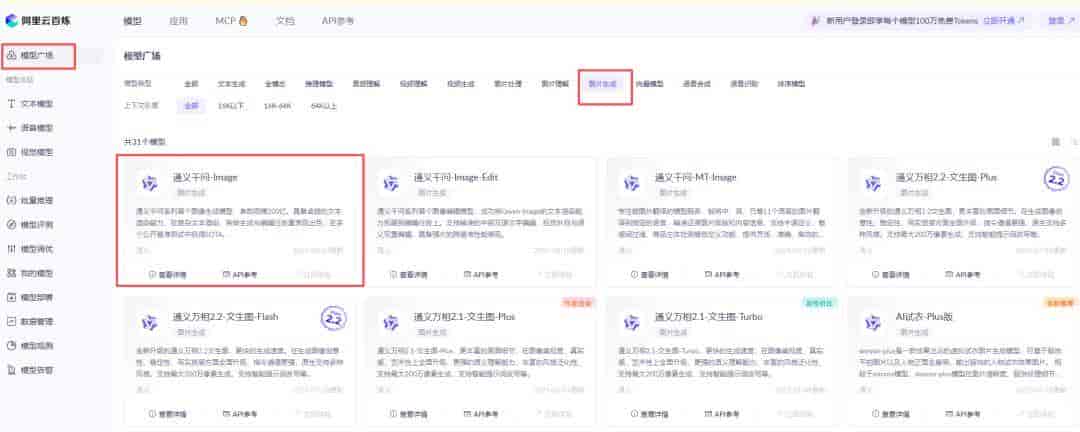Open 查看详情 for 通义千问-MT-Image
Image resolution: width=1080 pixels, height=432 pixels.
[650, 274]
